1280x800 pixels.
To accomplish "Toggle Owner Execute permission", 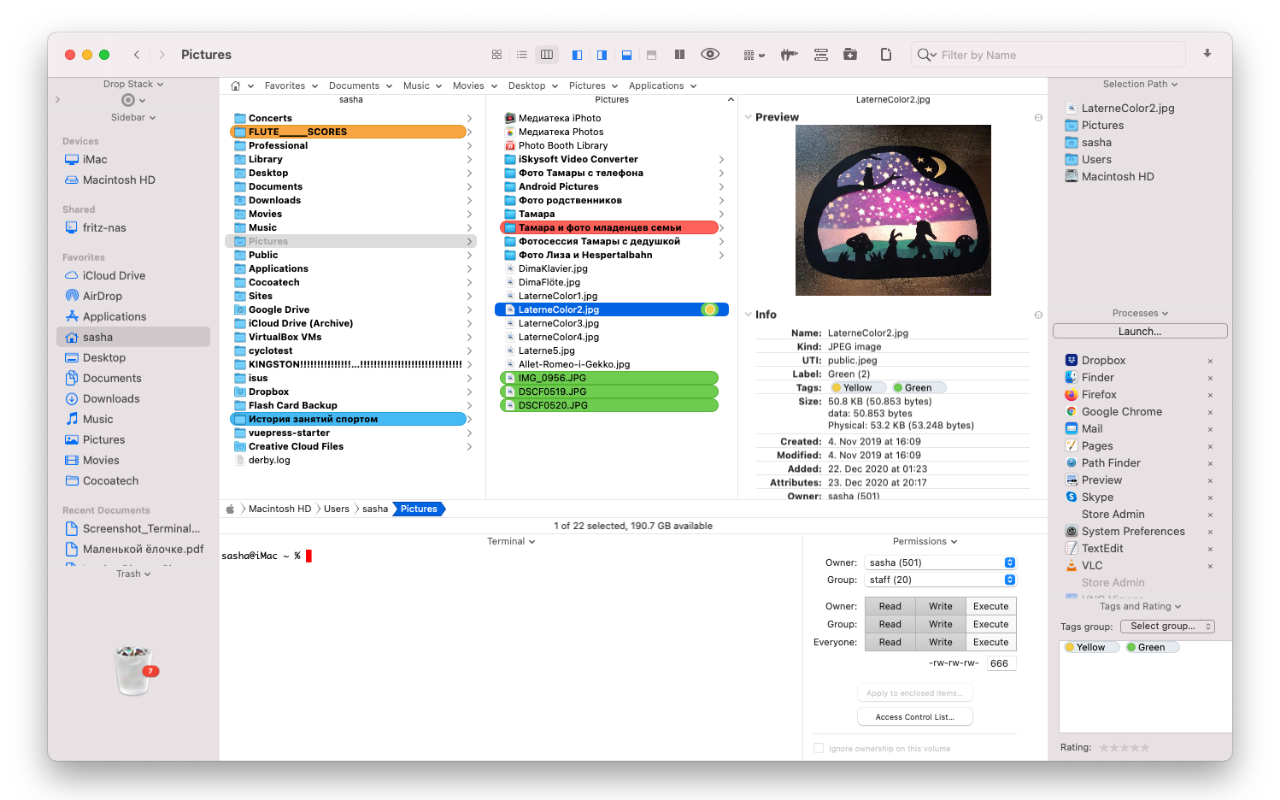I will point(990,606).
